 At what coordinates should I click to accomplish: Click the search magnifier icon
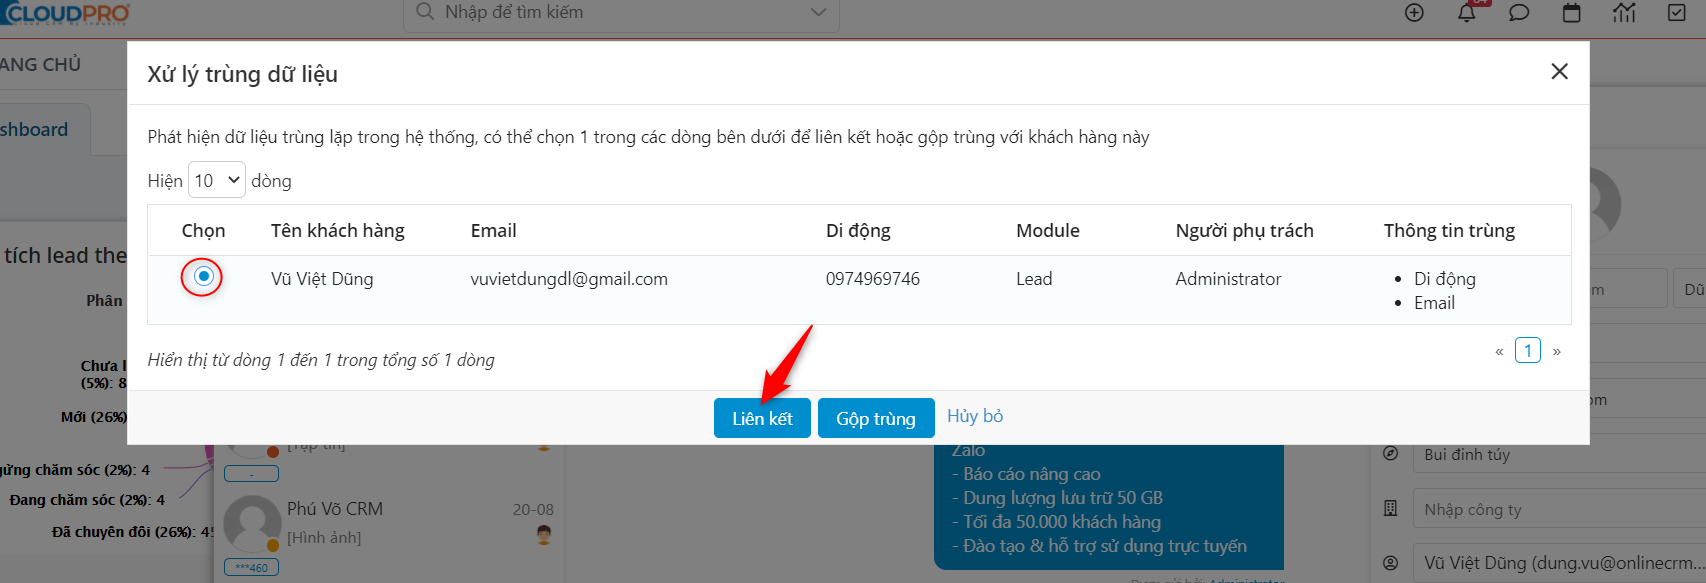pos(425,12)
